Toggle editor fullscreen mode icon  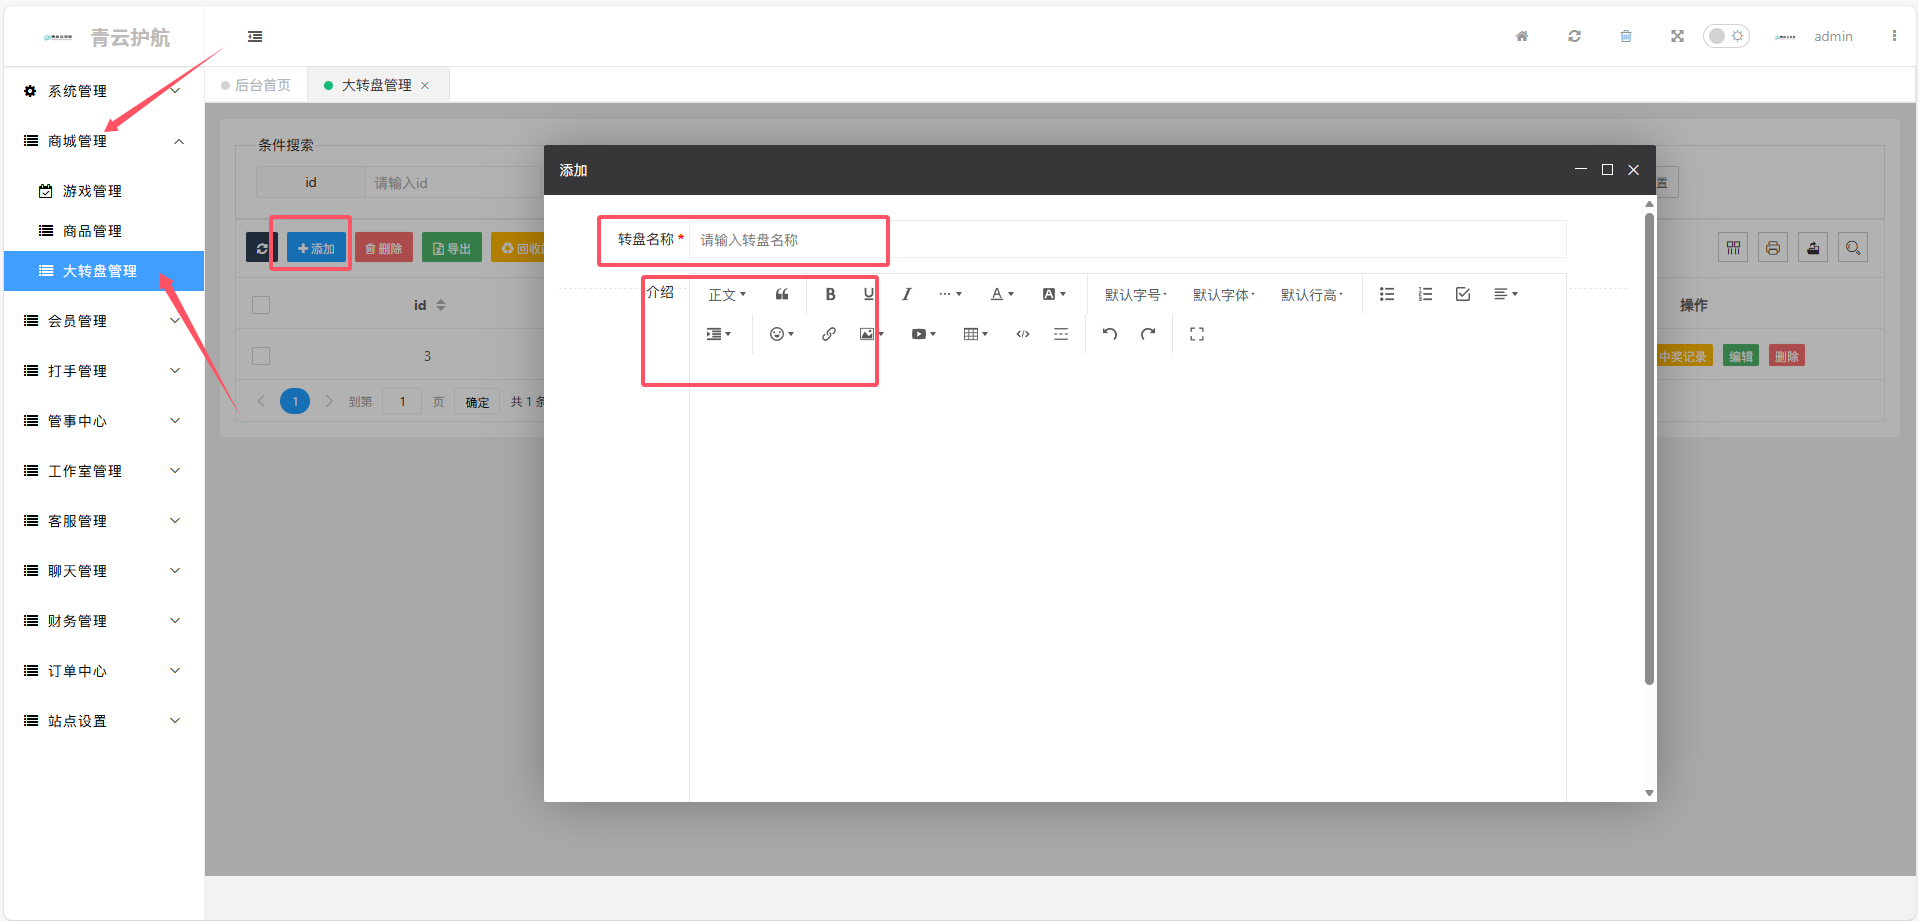click(x=1197, y=334)
